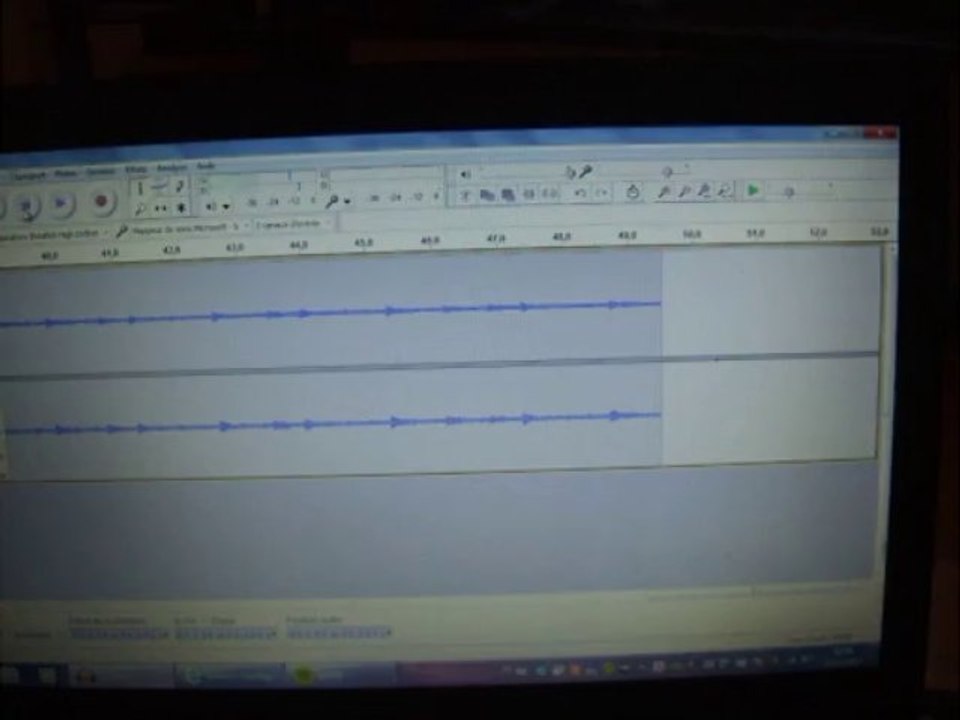Click the Copy icon in edit toolbar

[x=487, y=195]
